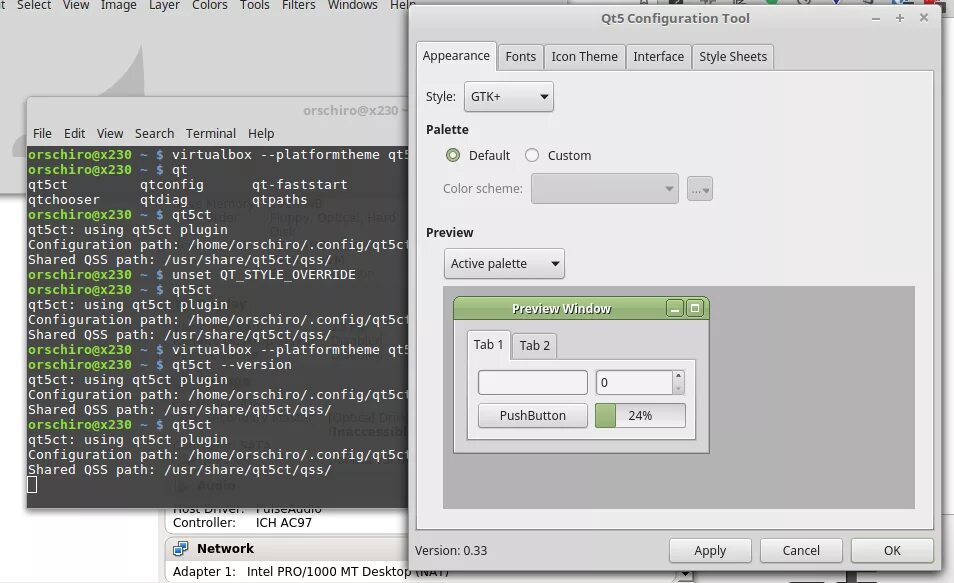
Task: Click the preview text input field
Action: [532, 383]
